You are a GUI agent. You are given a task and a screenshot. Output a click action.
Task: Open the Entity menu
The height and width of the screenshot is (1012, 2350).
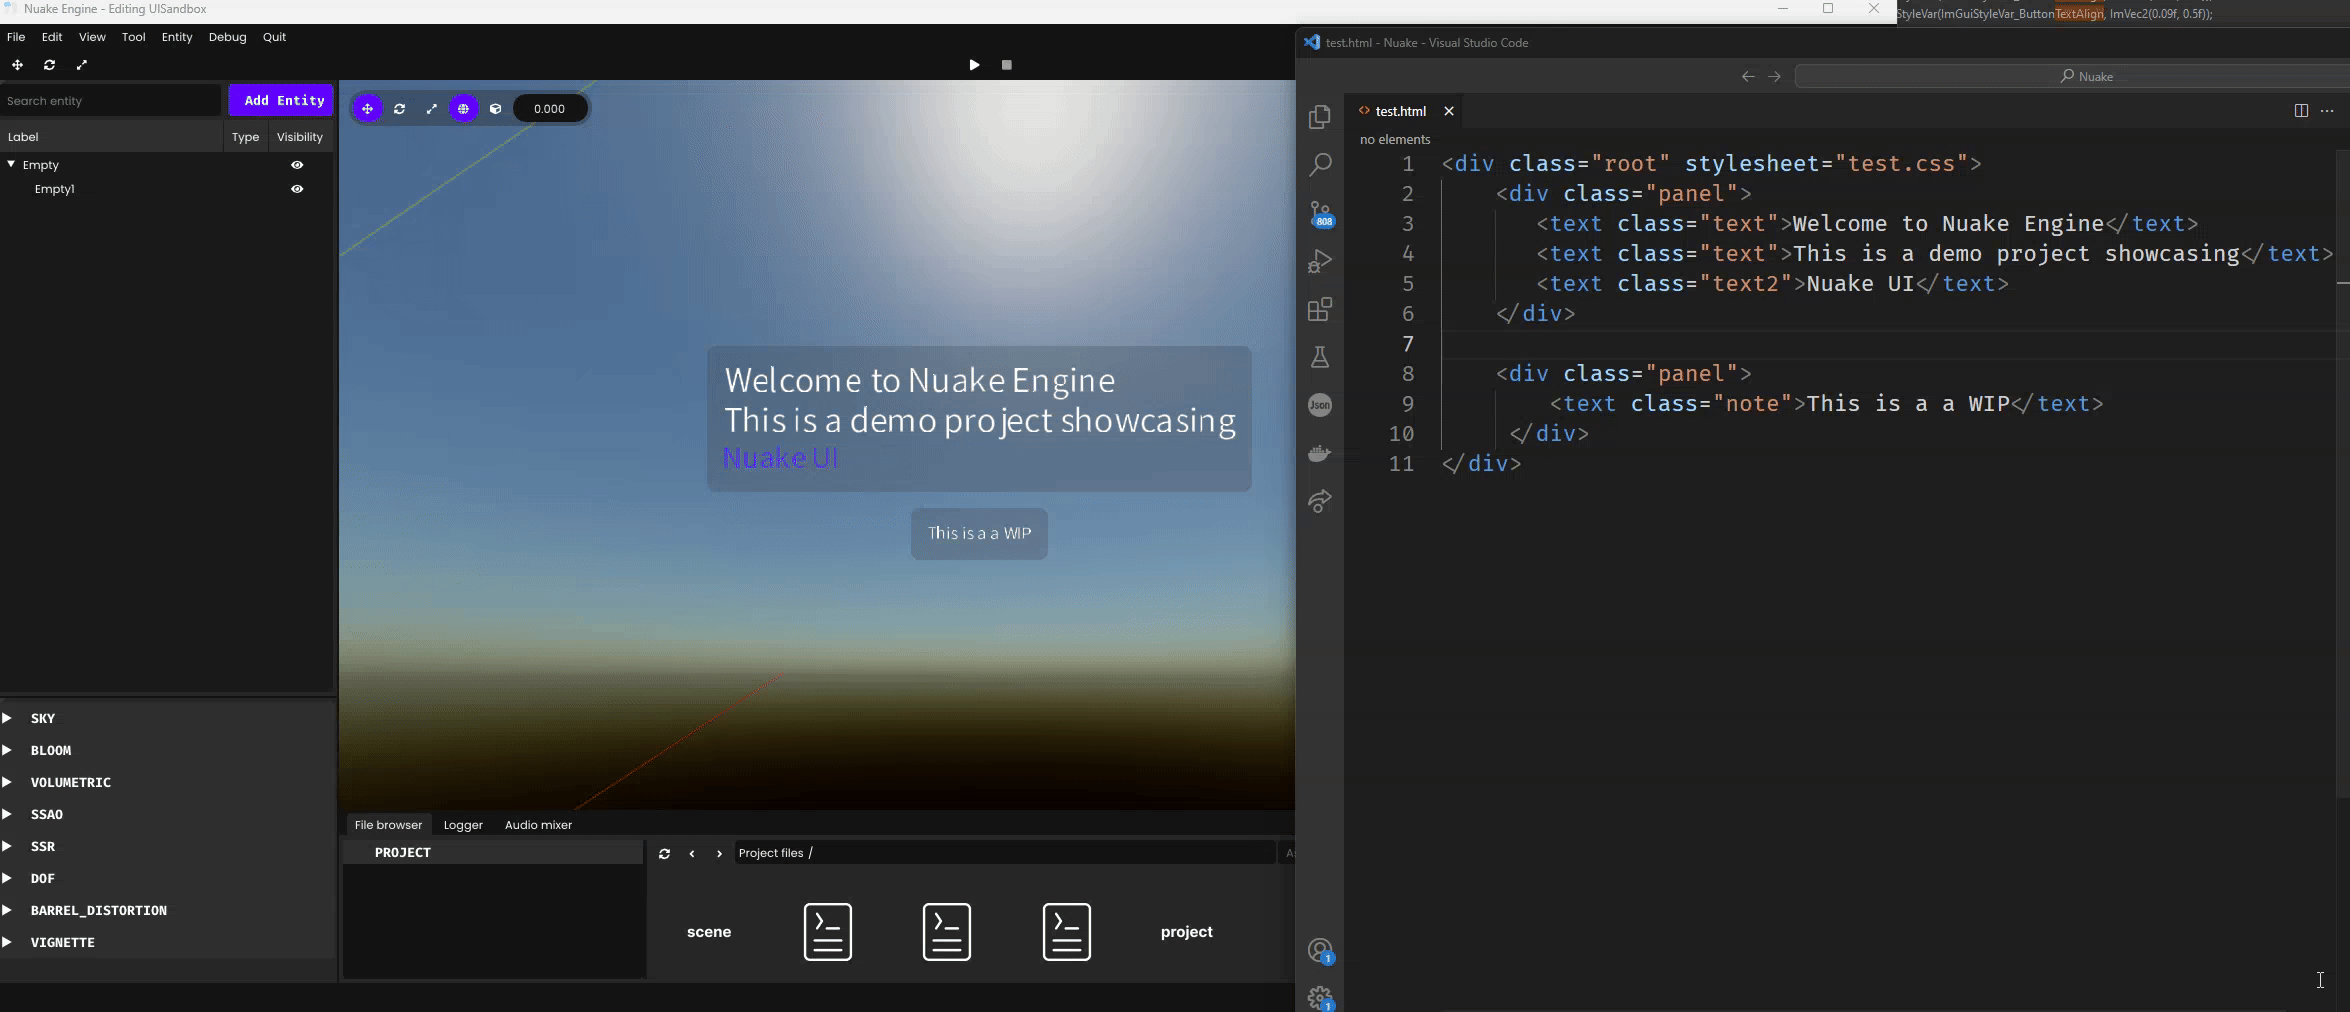pos(177,37)
